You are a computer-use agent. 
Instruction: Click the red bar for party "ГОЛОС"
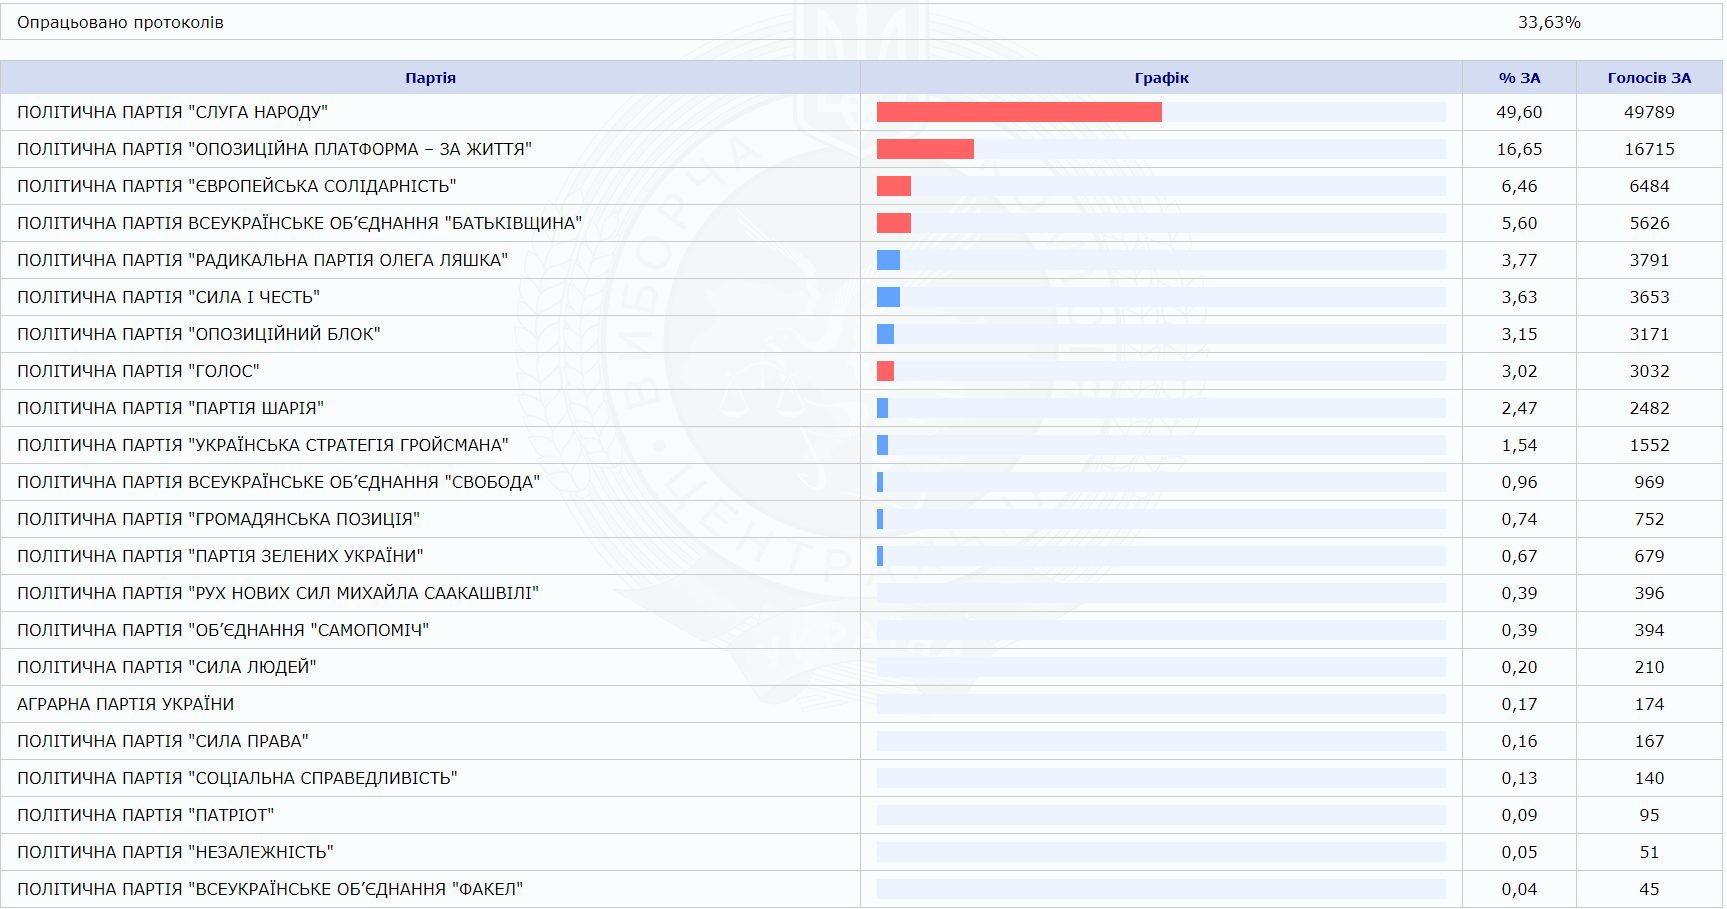click(885, 371)
